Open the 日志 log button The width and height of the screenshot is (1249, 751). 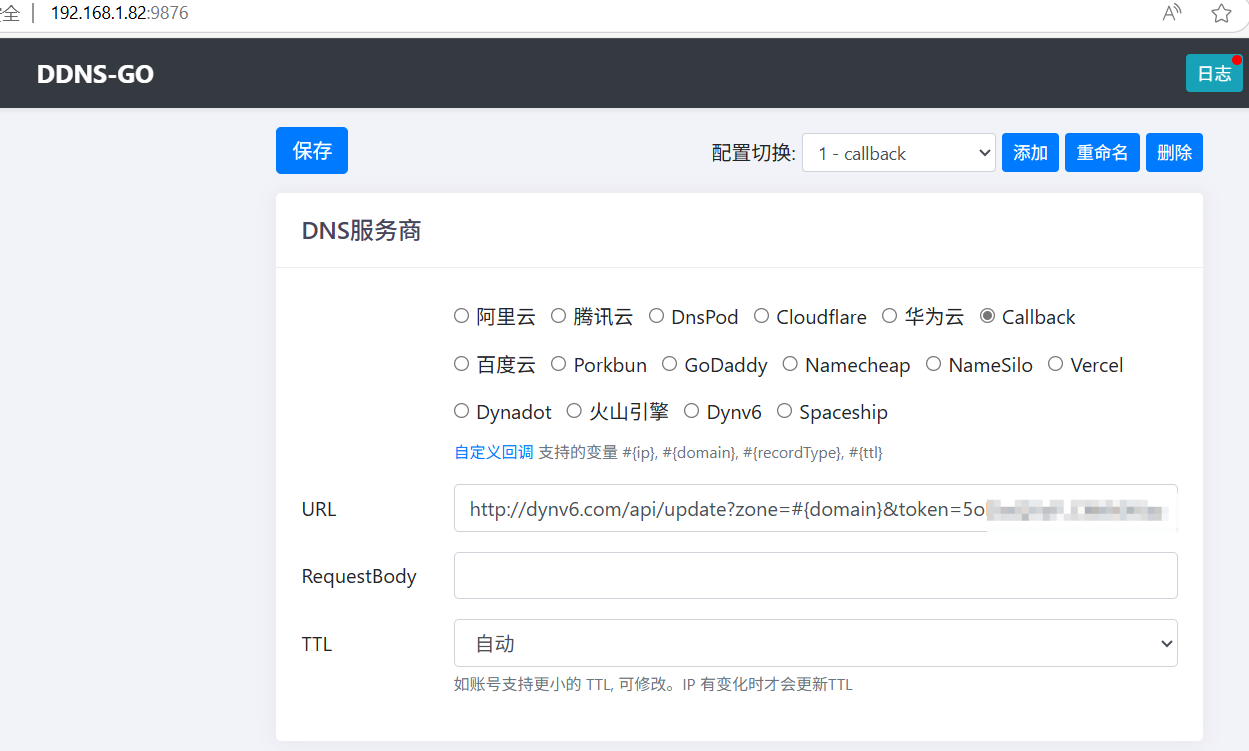point(1213,74)
